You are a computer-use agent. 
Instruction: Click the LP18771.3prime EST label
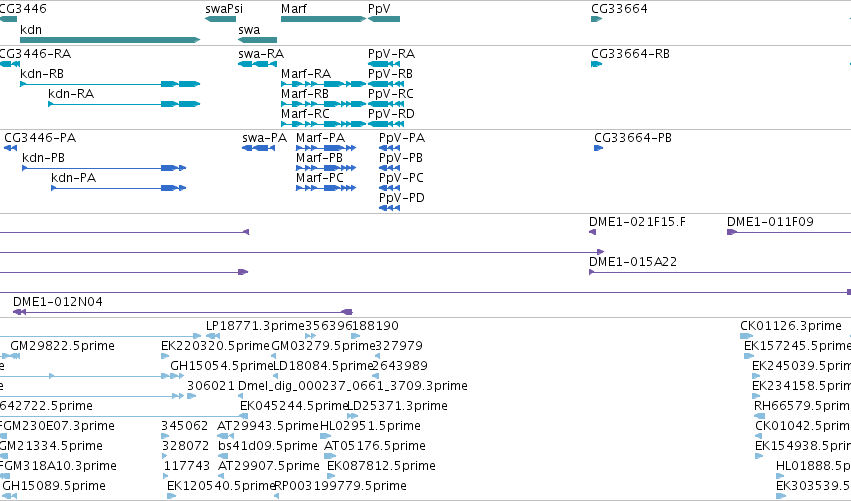(x=255, y=326)
